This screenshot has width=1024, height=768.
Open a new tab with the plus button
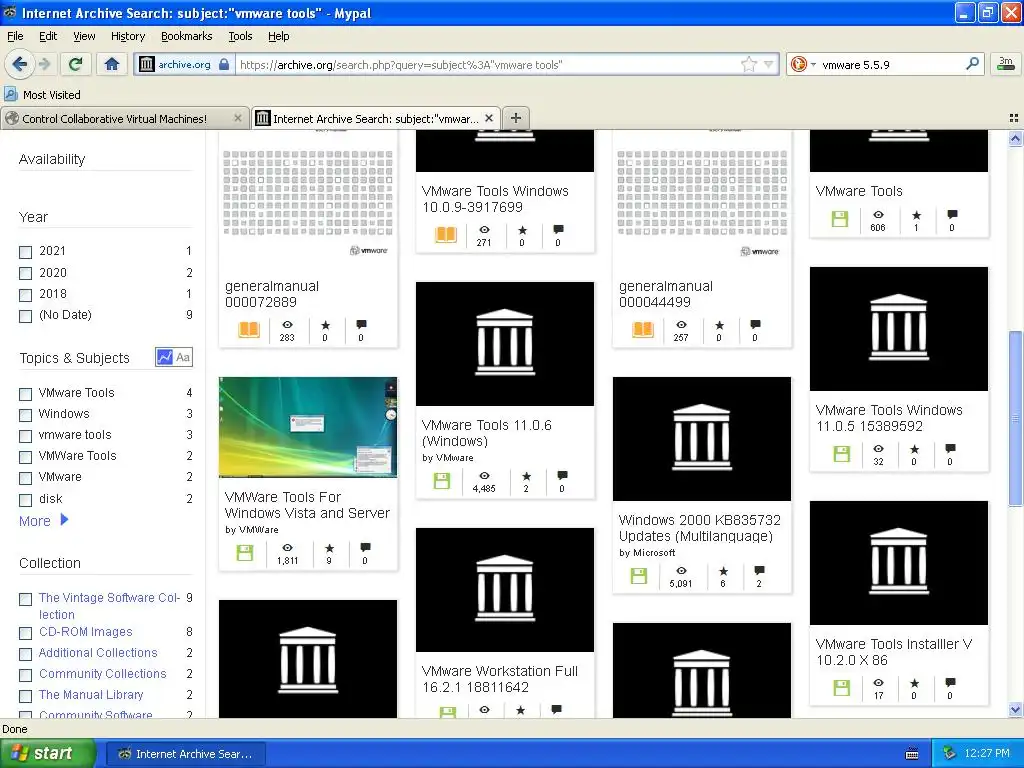click(516, 118)
